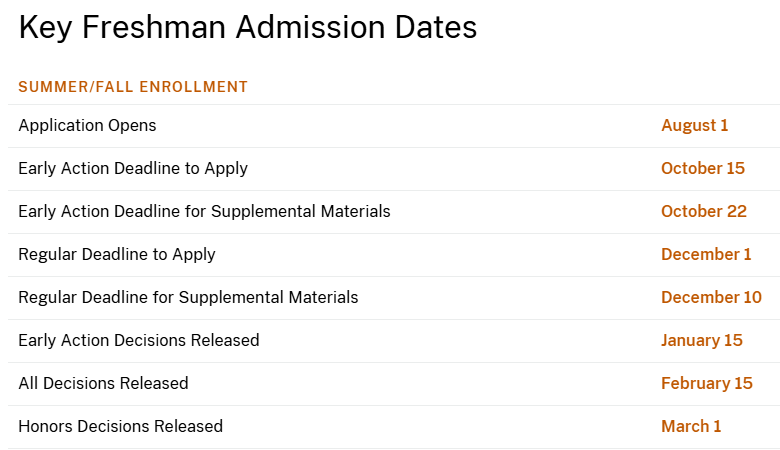Click the All Decisions Released label

(x=103, y=384)
